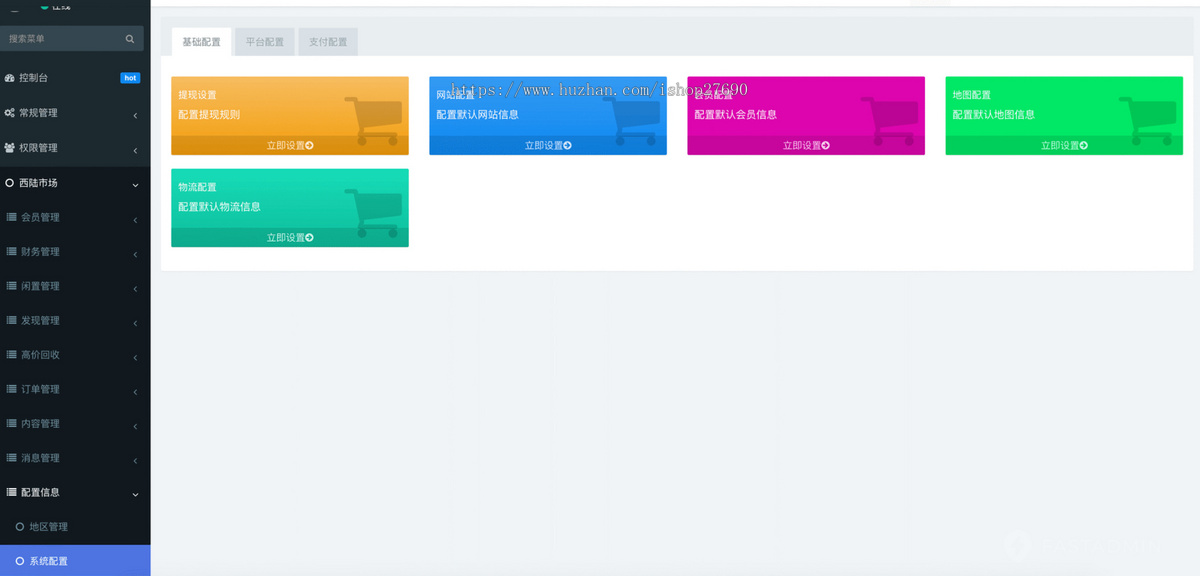Click the gears icon beside 常规管理
1200x576 pixels.
click(x=10, y=113)
